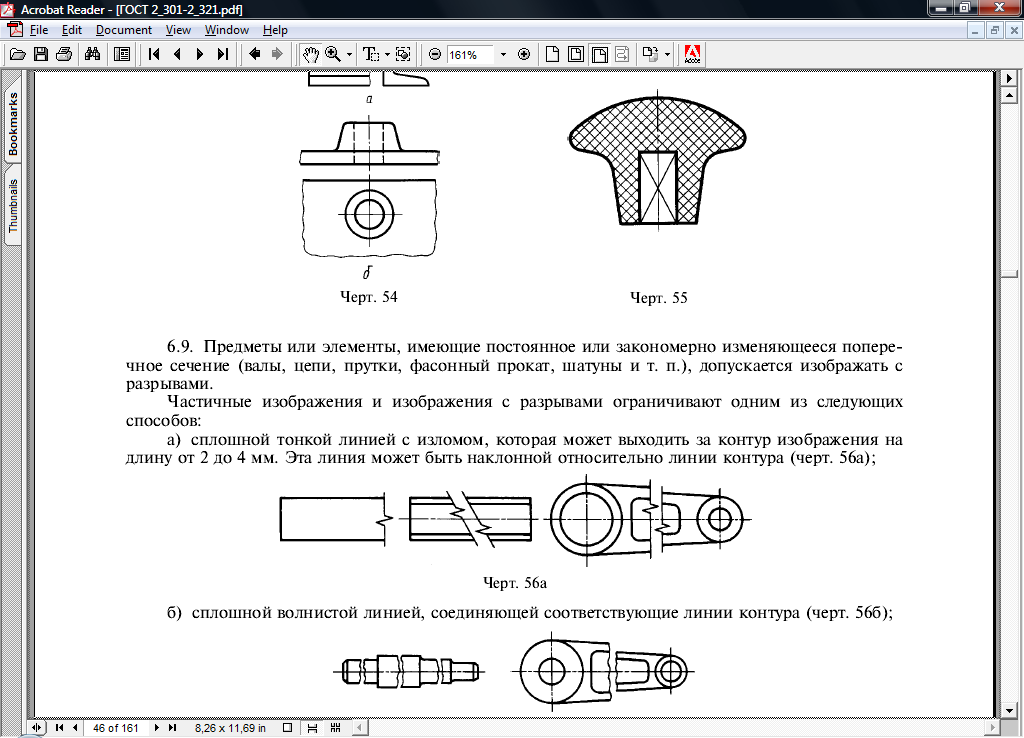Viewport: 1024px width, 738px height.
Task: Go to first page in top toolbar
Action: coord(154,54)
